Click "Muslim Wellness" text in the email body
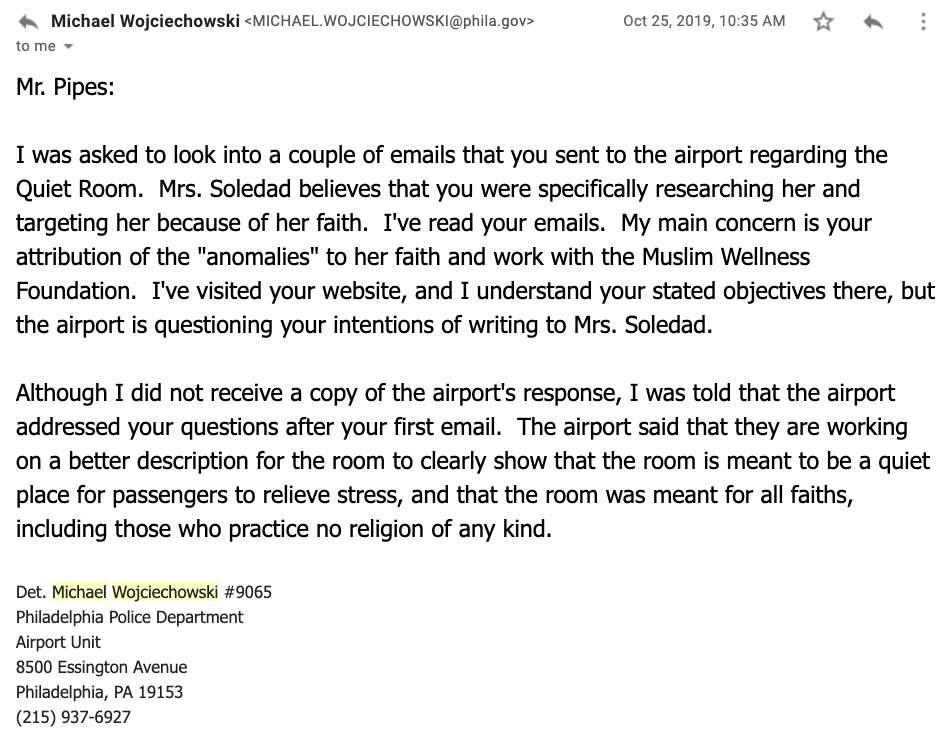The height and width of the screenshot is (738, 943). tap(726, 257)
